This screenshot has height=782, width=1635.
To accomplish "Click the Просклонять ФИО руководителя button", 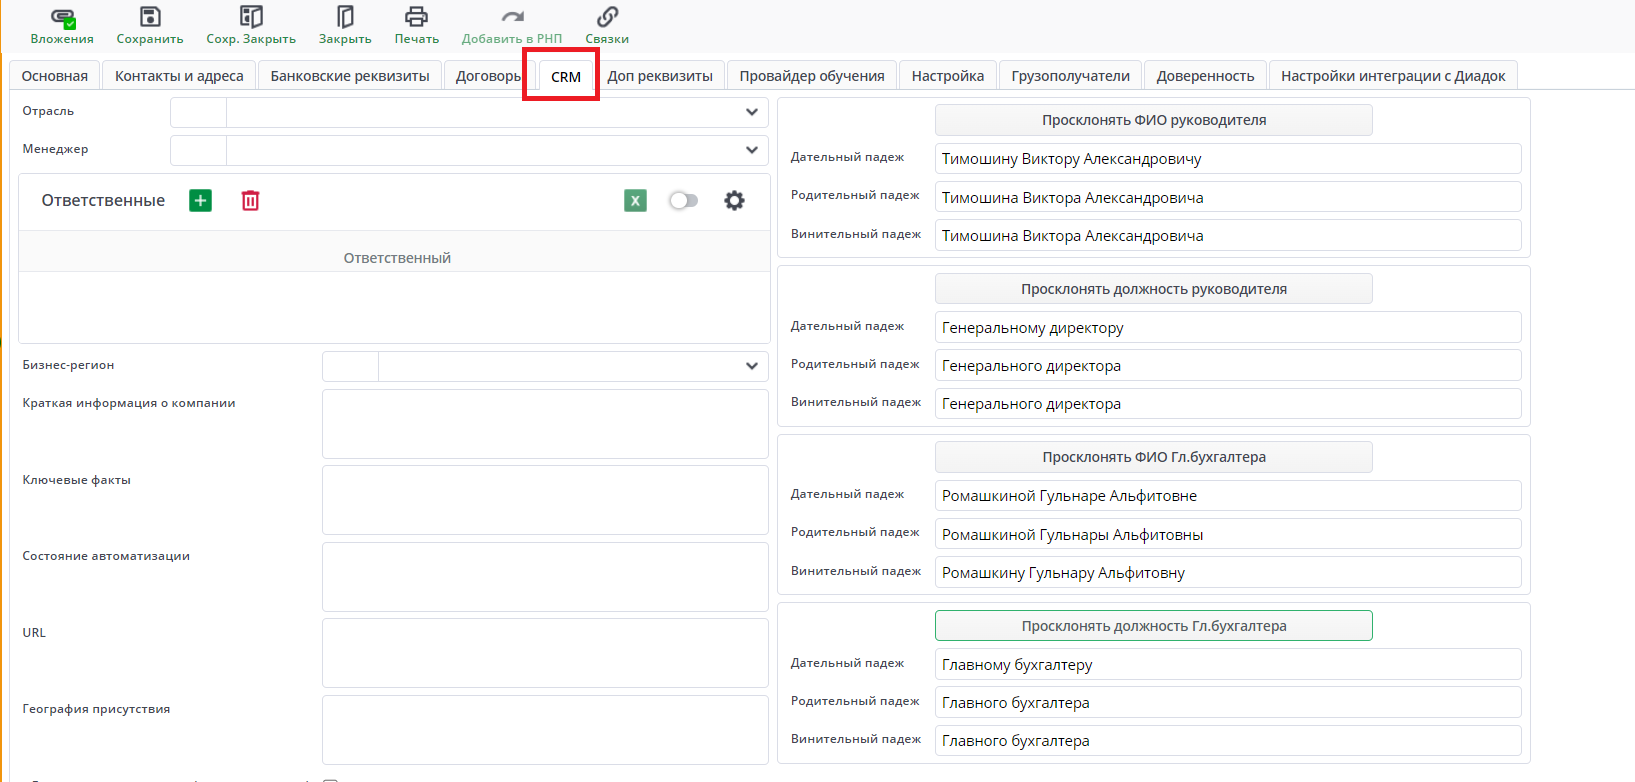I will 1153,120.
